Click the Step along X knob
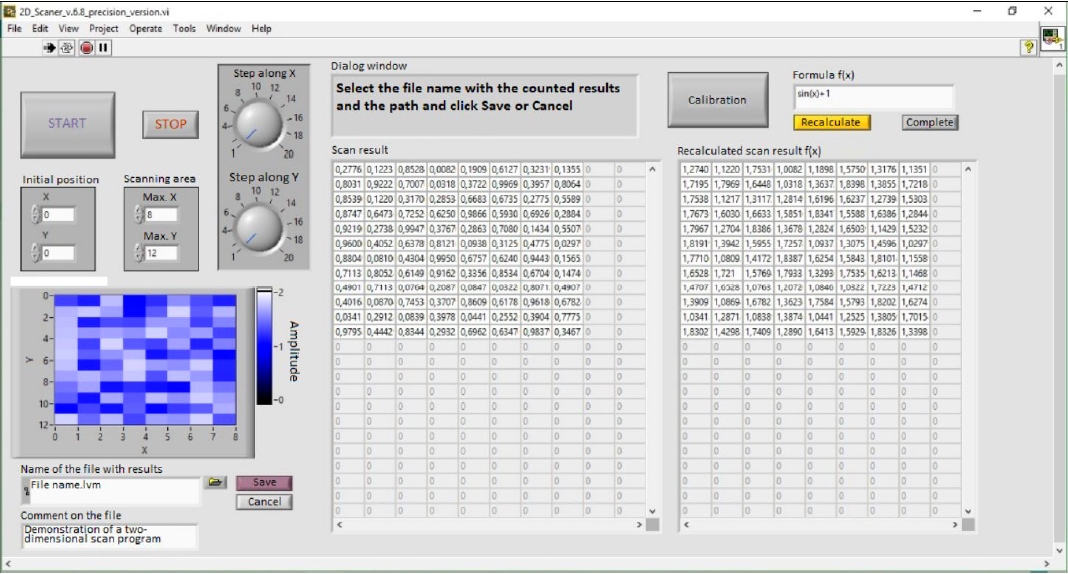The height and width of the screenshot is (574, 1068). point(256,124)
